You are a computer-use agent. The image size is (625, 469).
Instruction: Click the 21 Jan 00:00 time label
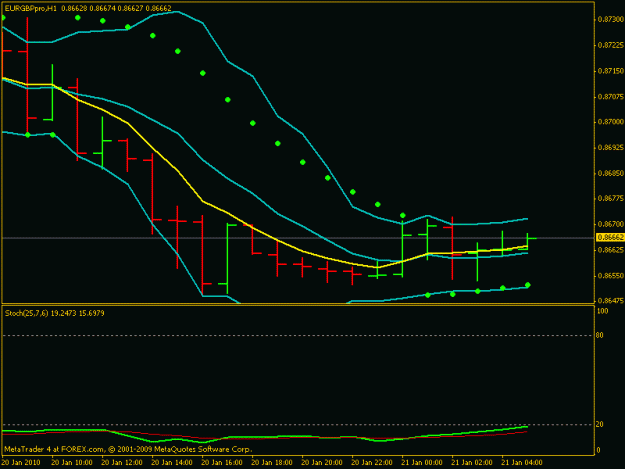[422, 463]
